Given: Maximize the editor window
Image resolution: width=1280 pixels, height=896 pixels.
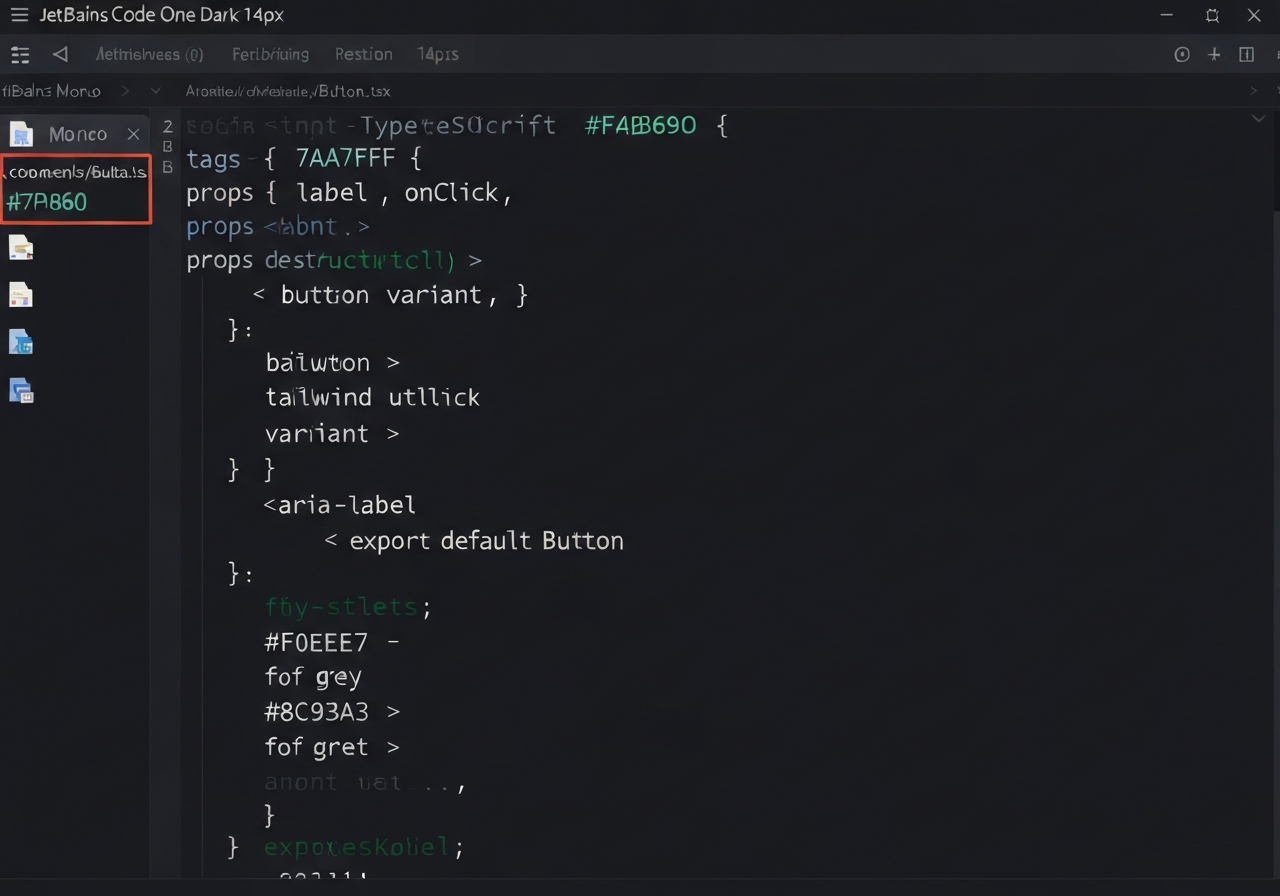Looking at the screenshot, I should 1212,15.
